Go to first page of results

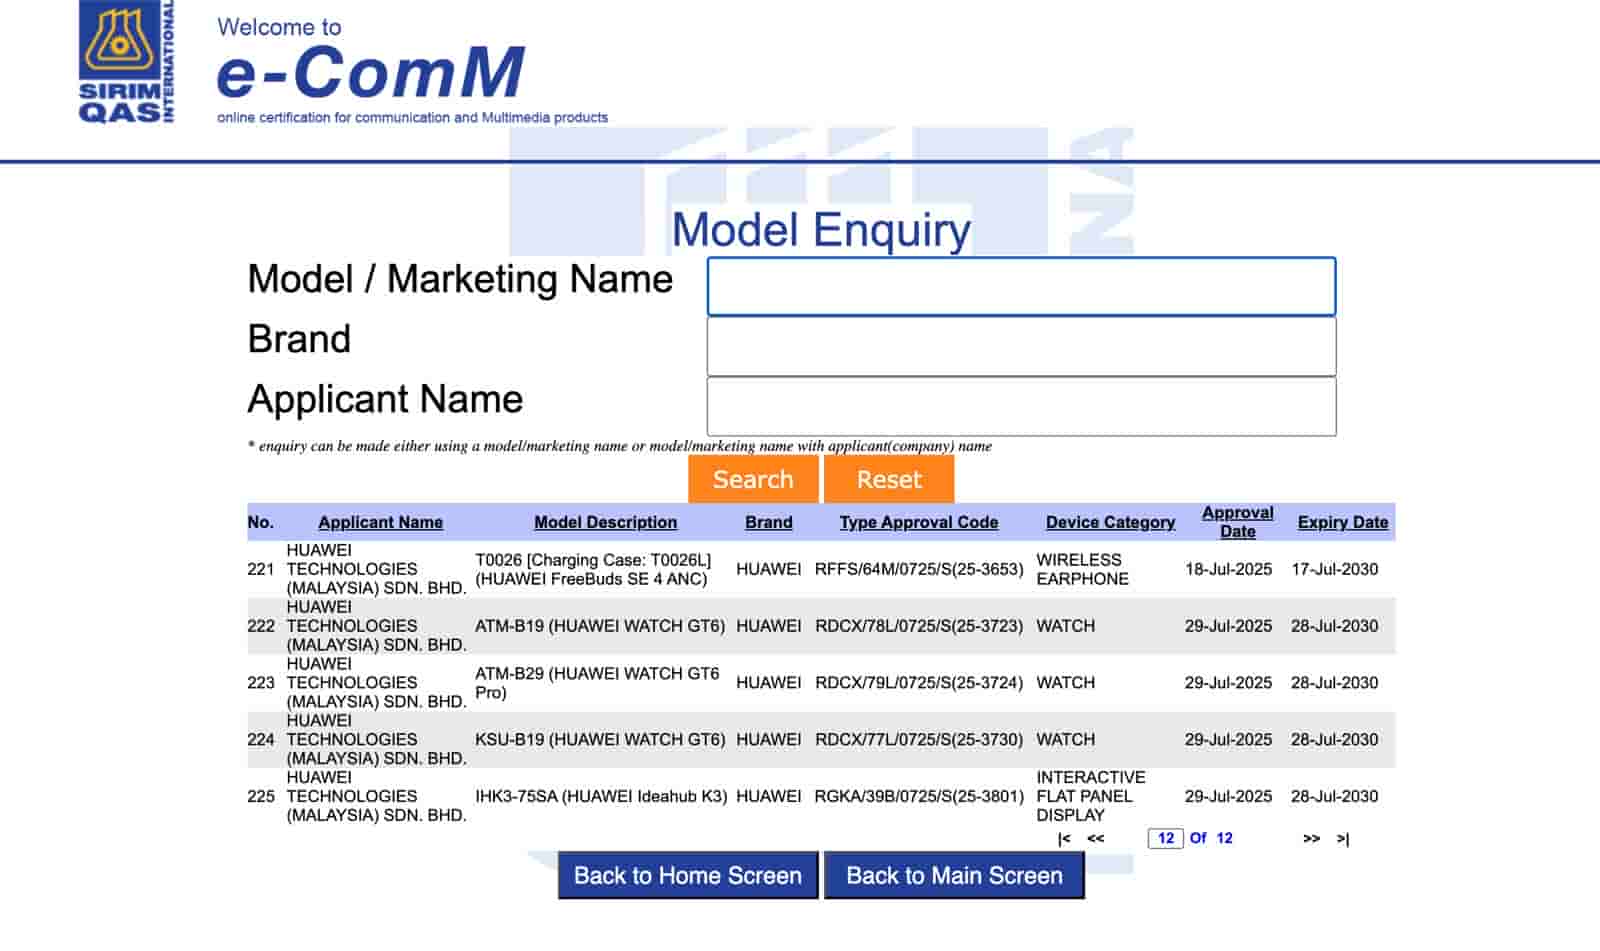[x=1064, y=839]
